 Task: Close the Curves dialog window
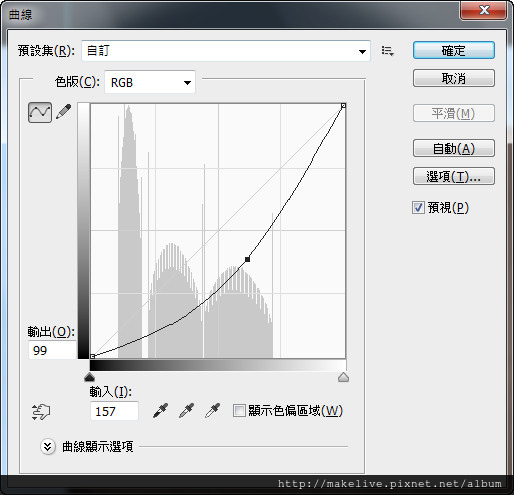pos(484,10)
